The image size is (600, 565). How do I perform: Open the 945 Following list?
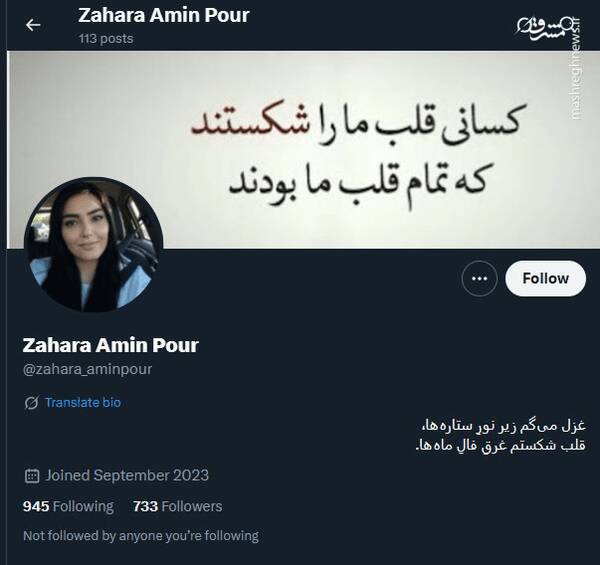pos(68,506)
